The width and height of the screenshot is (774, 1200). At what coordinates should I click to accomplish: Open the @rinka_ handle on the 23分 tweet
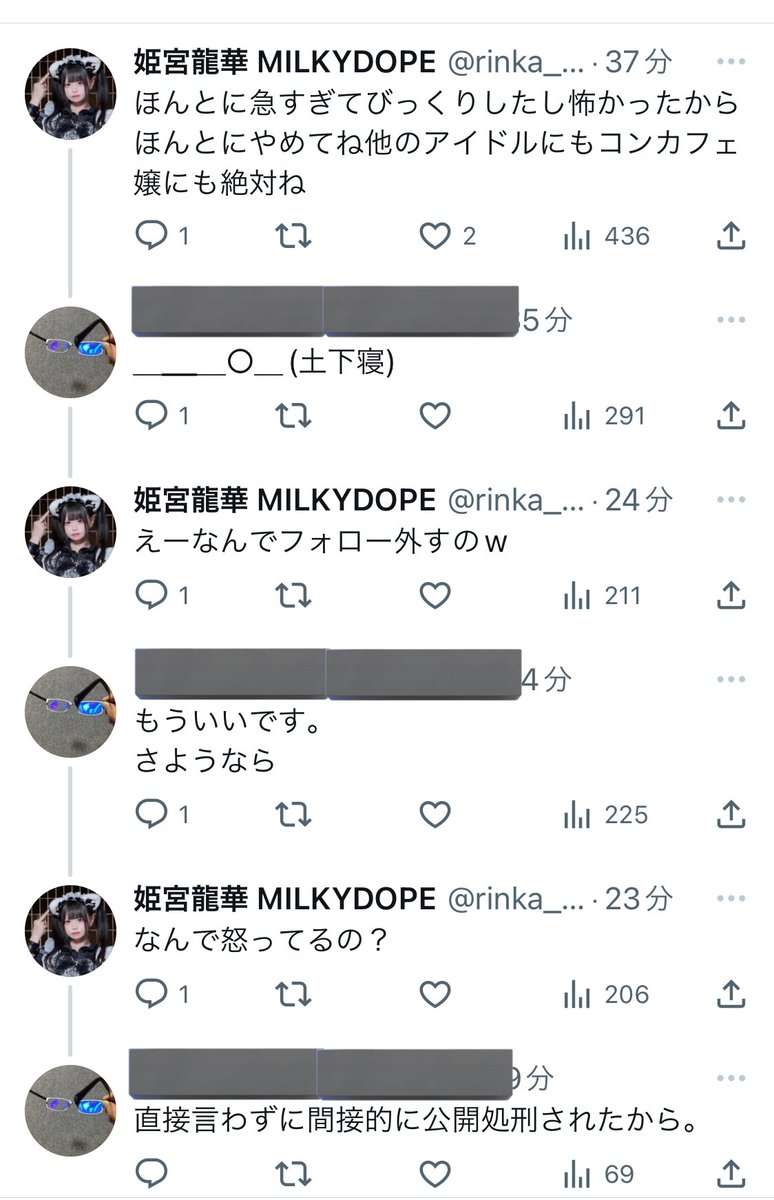click(x=515, y=899)
